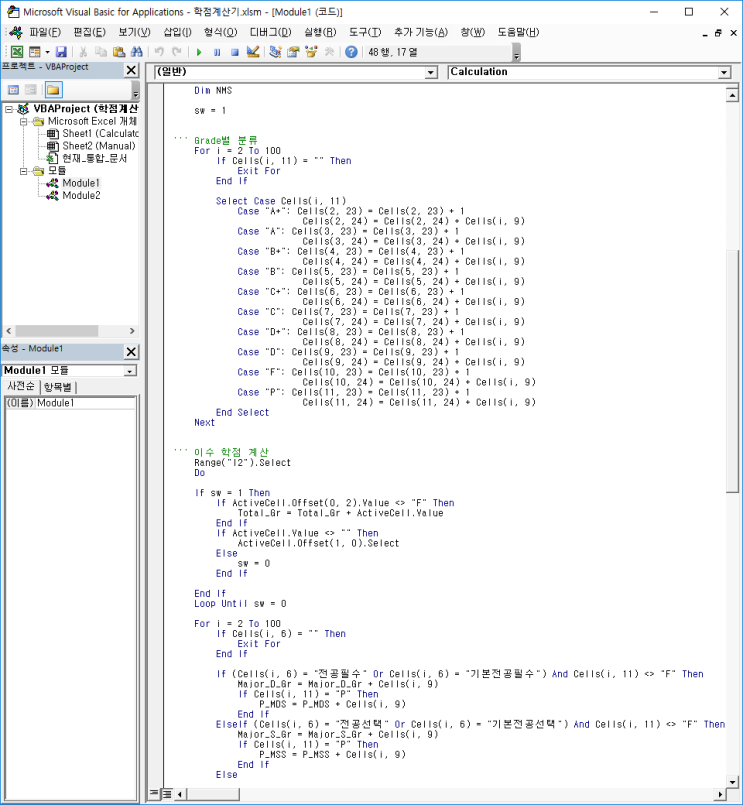This screenshot has width=743, height=805.
Task: Open Project Explorer toolbar icon
Action: pyautogui.click(x=275, y=52)
